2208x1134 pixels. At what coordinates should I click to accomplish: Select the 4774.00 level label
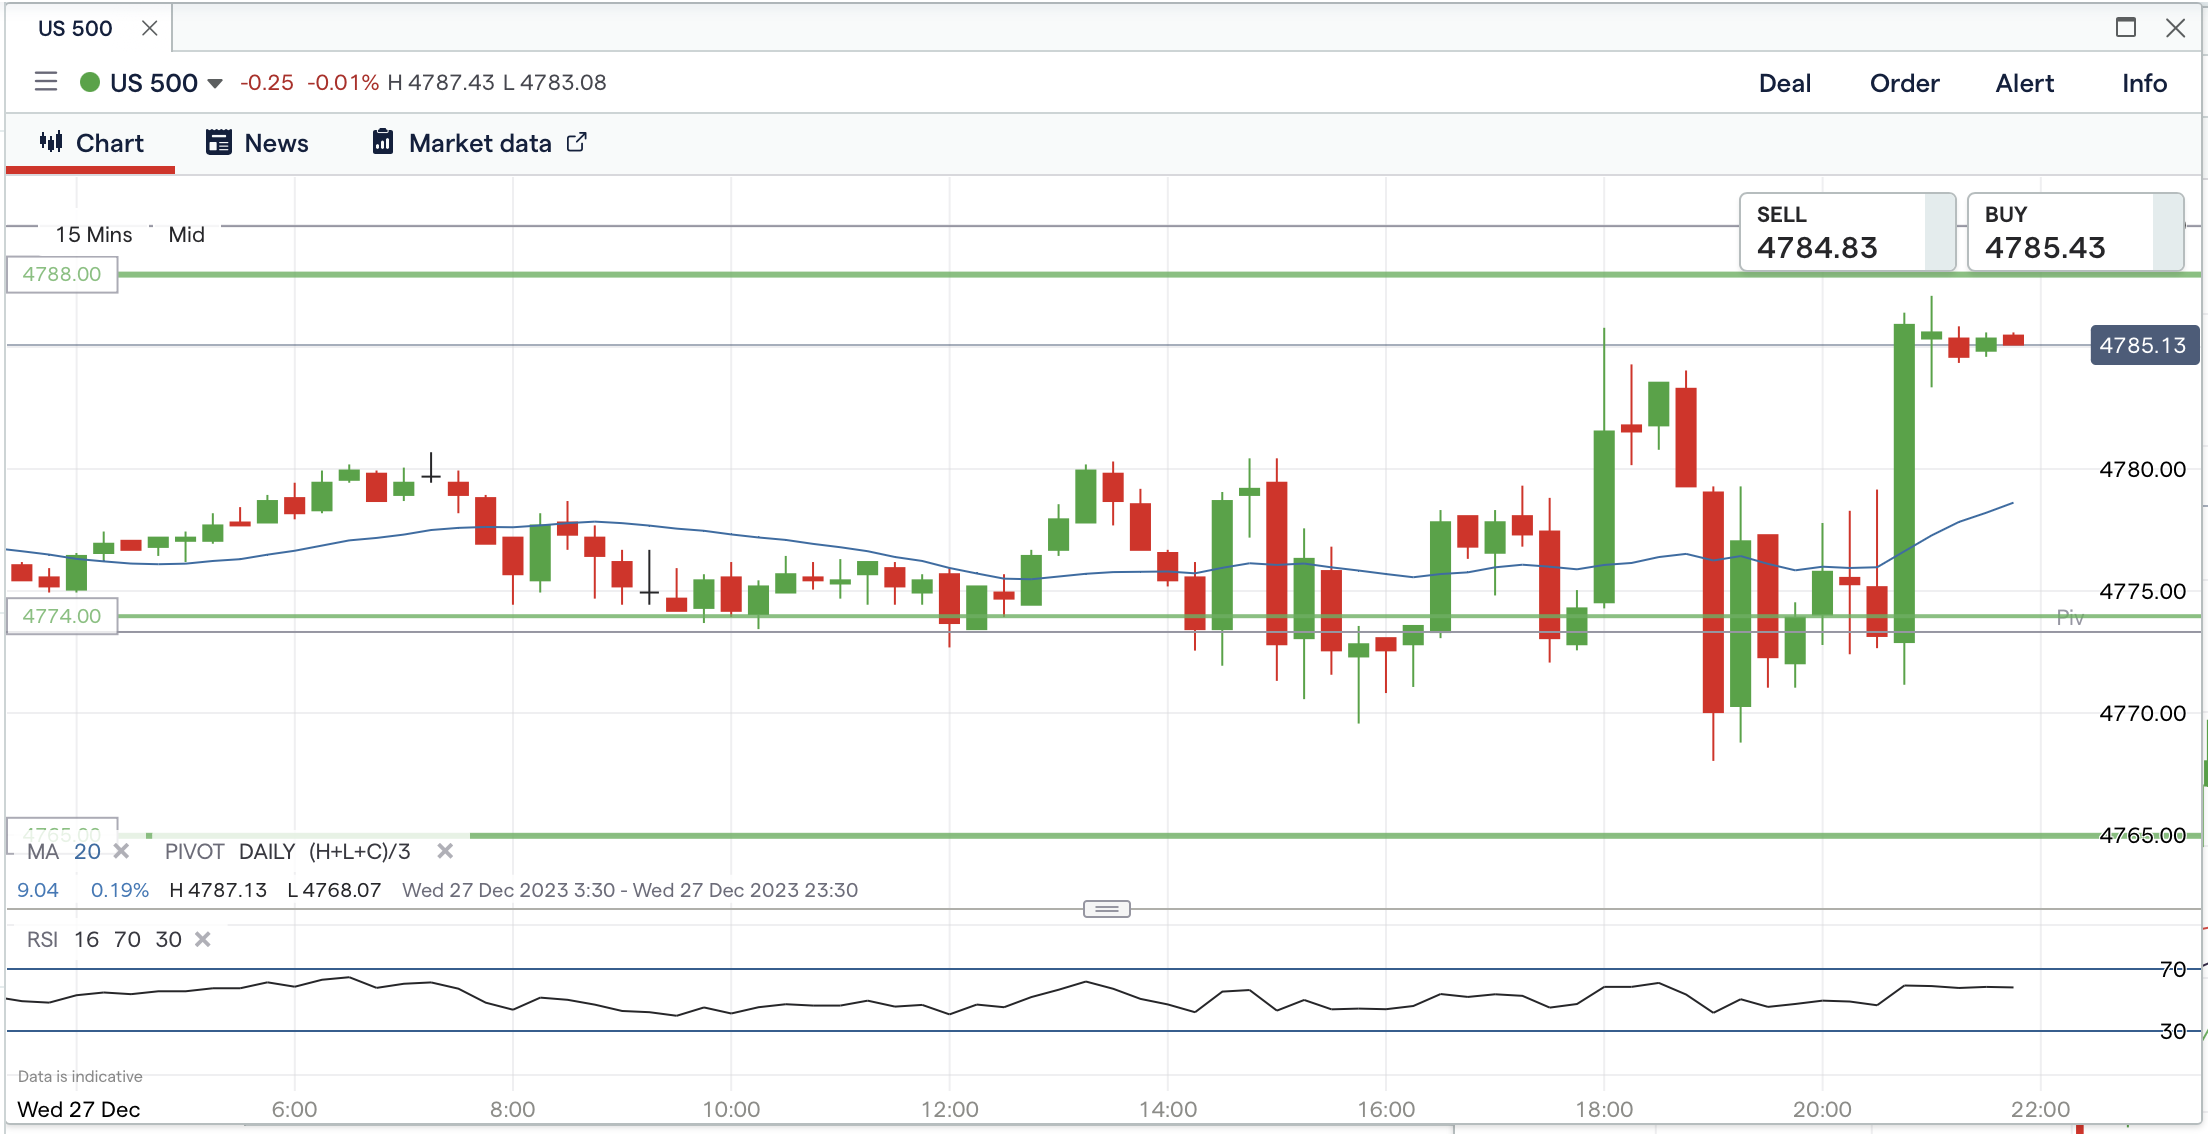(x=62, y=616)
